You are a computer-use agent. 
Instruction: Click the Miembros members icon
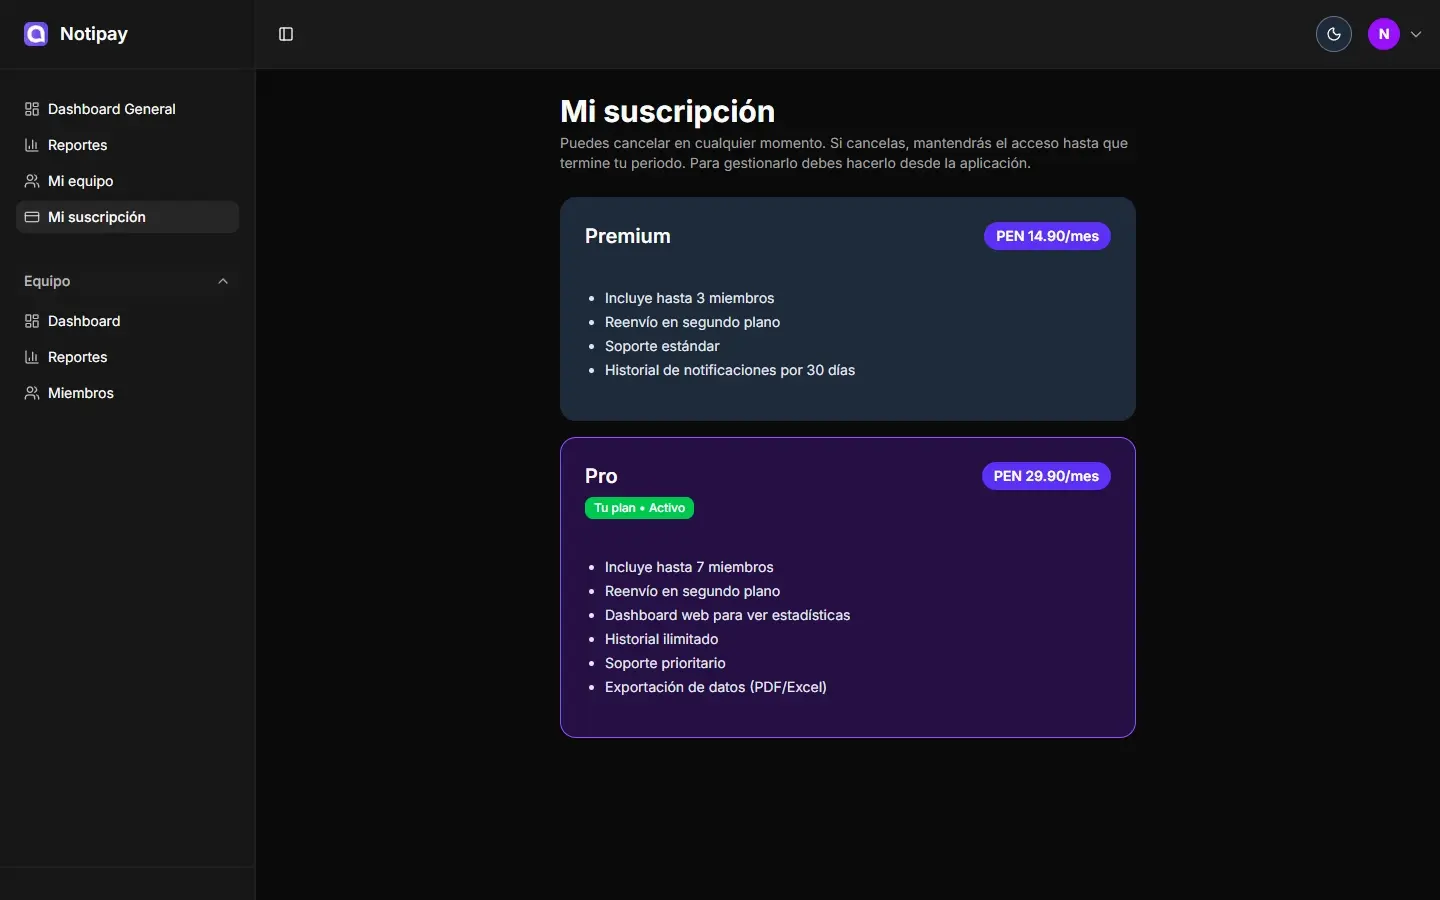[x=32, y=393]
